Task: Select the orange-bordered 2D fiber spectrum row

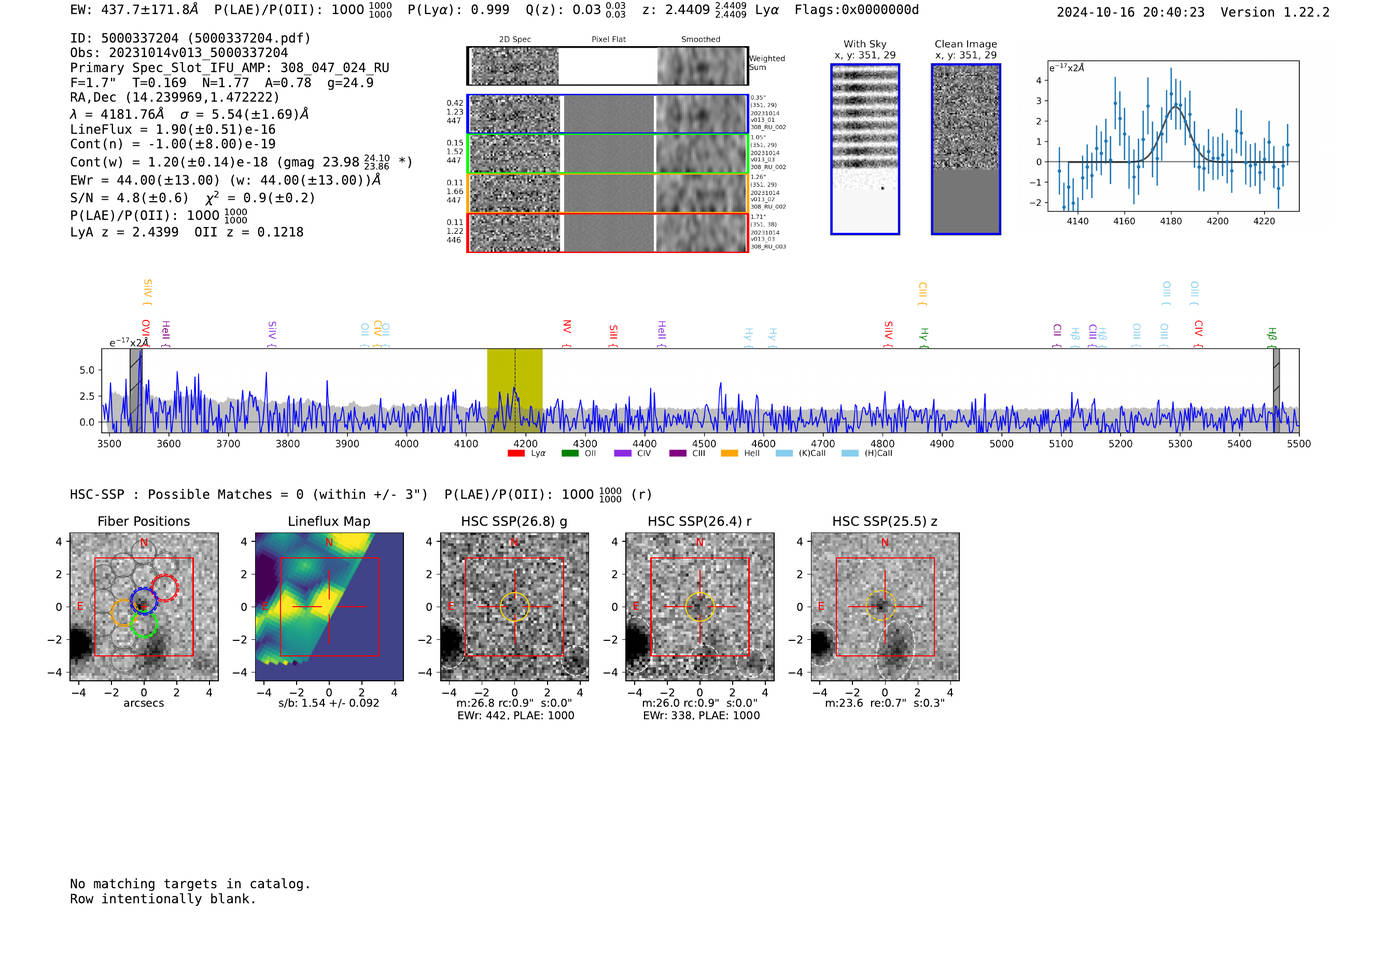Action: click(x=608, y=193)
